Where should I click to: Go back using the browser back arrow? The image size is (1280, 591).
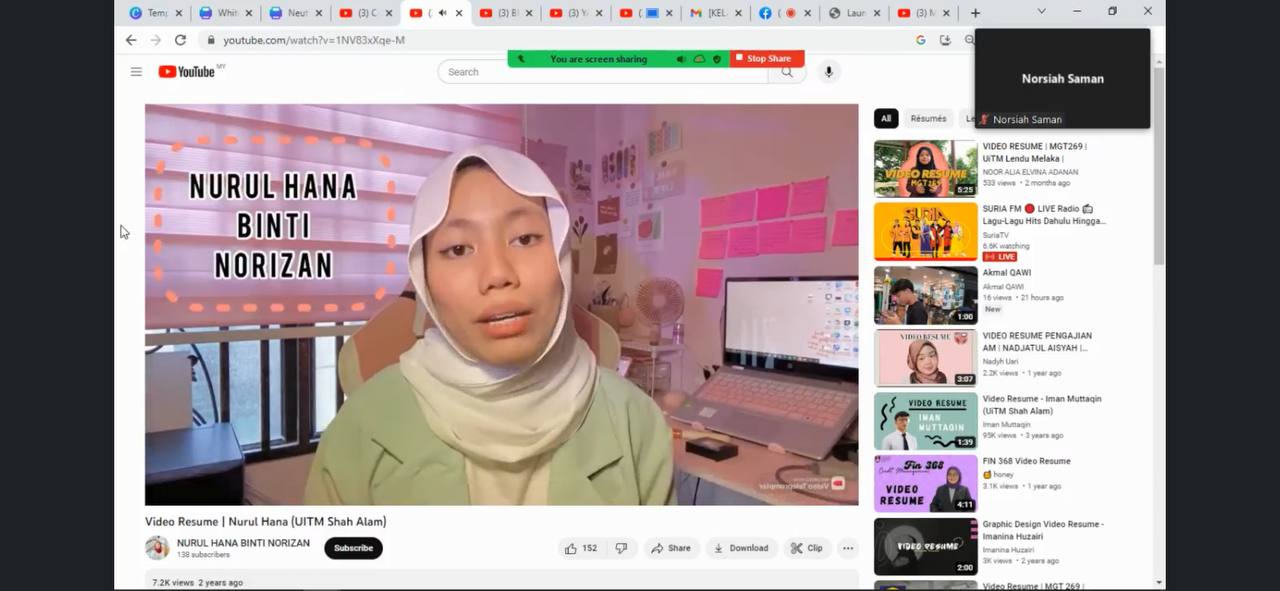click(131, 40)
